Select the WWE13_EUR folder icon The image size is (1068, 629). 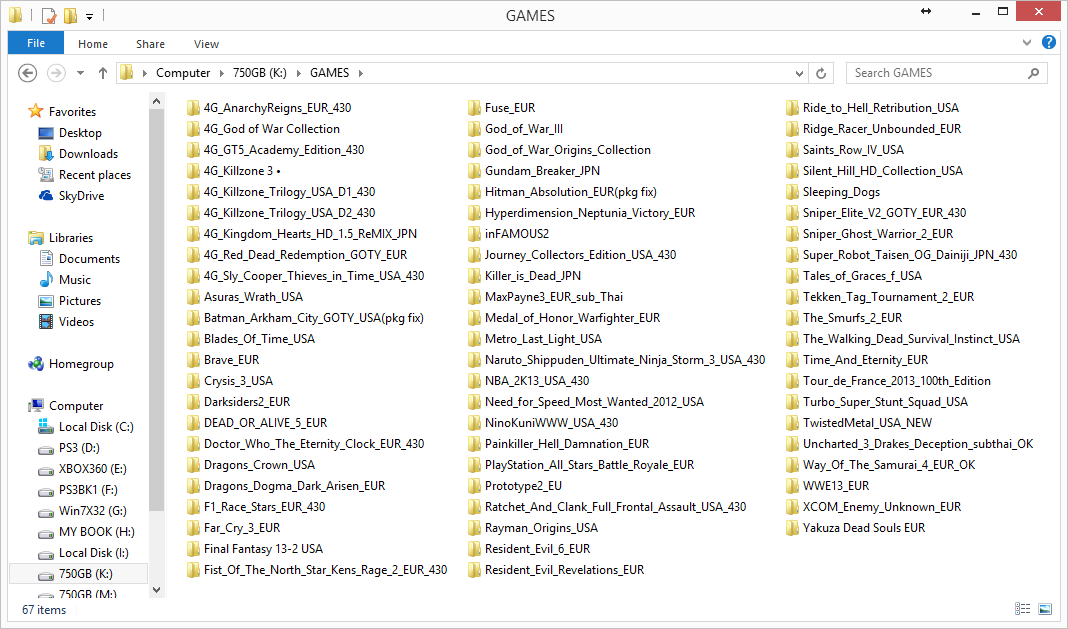tap(792, 486)
